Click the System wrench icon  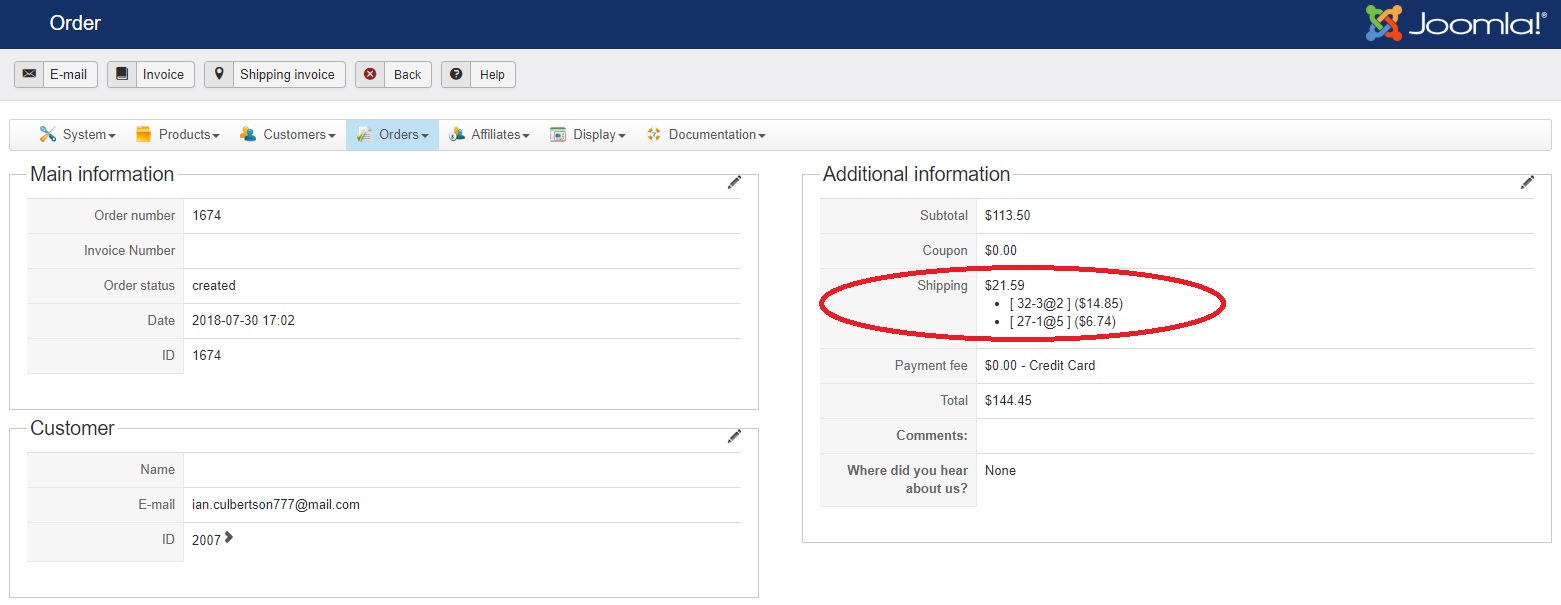click(47, 134)
